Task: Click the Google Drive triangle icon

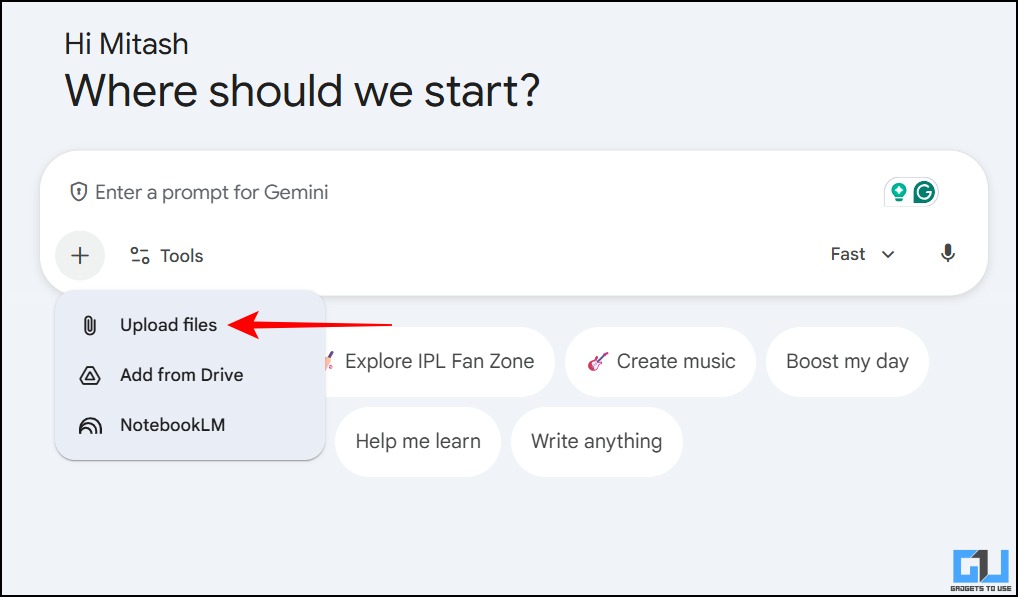Action: click(90, 376)
